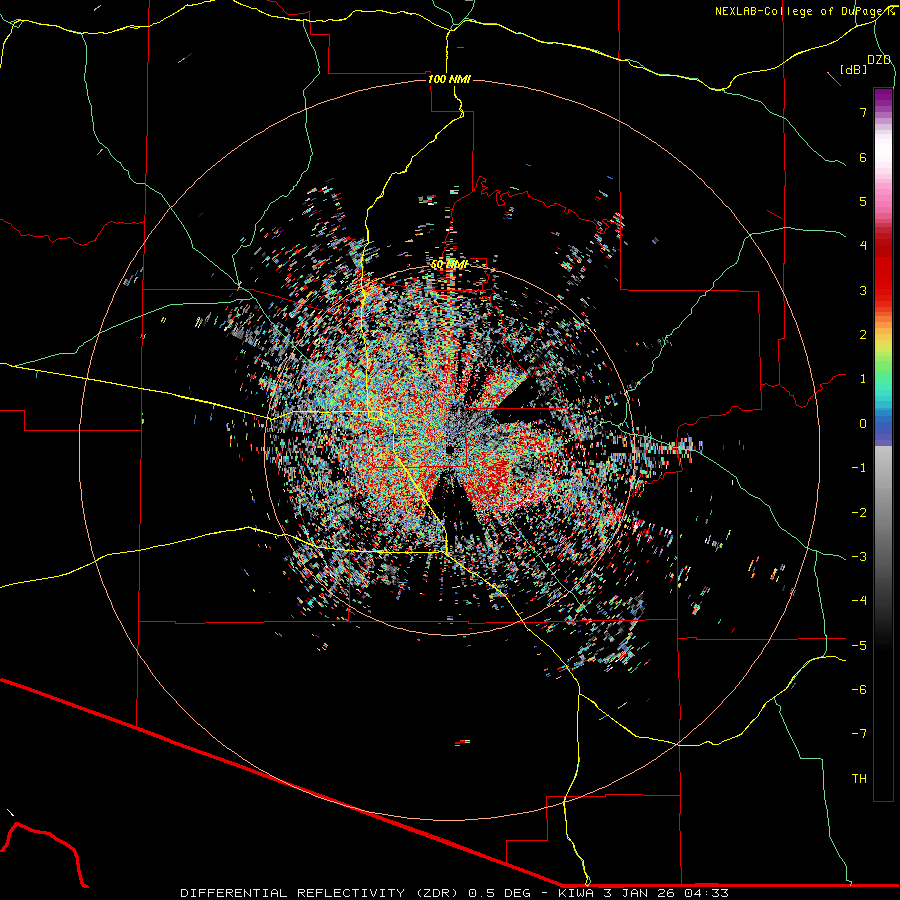Click the 4 value on the dB scale
The width and height of the screenshot is (900, 900).
(863, 246)
